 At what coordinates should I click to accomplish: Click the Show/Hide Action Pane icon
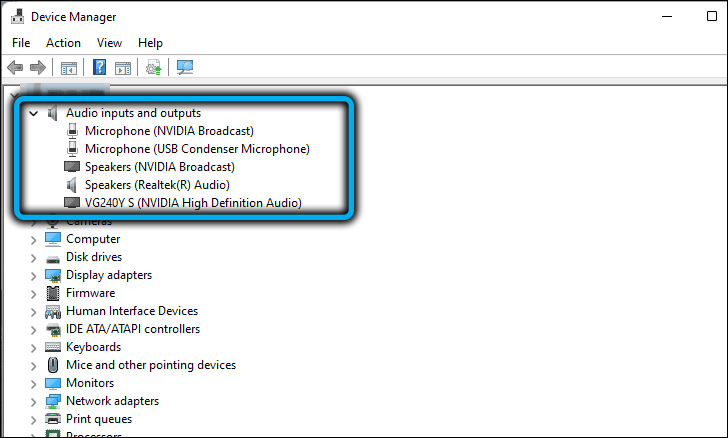[123, 67]
